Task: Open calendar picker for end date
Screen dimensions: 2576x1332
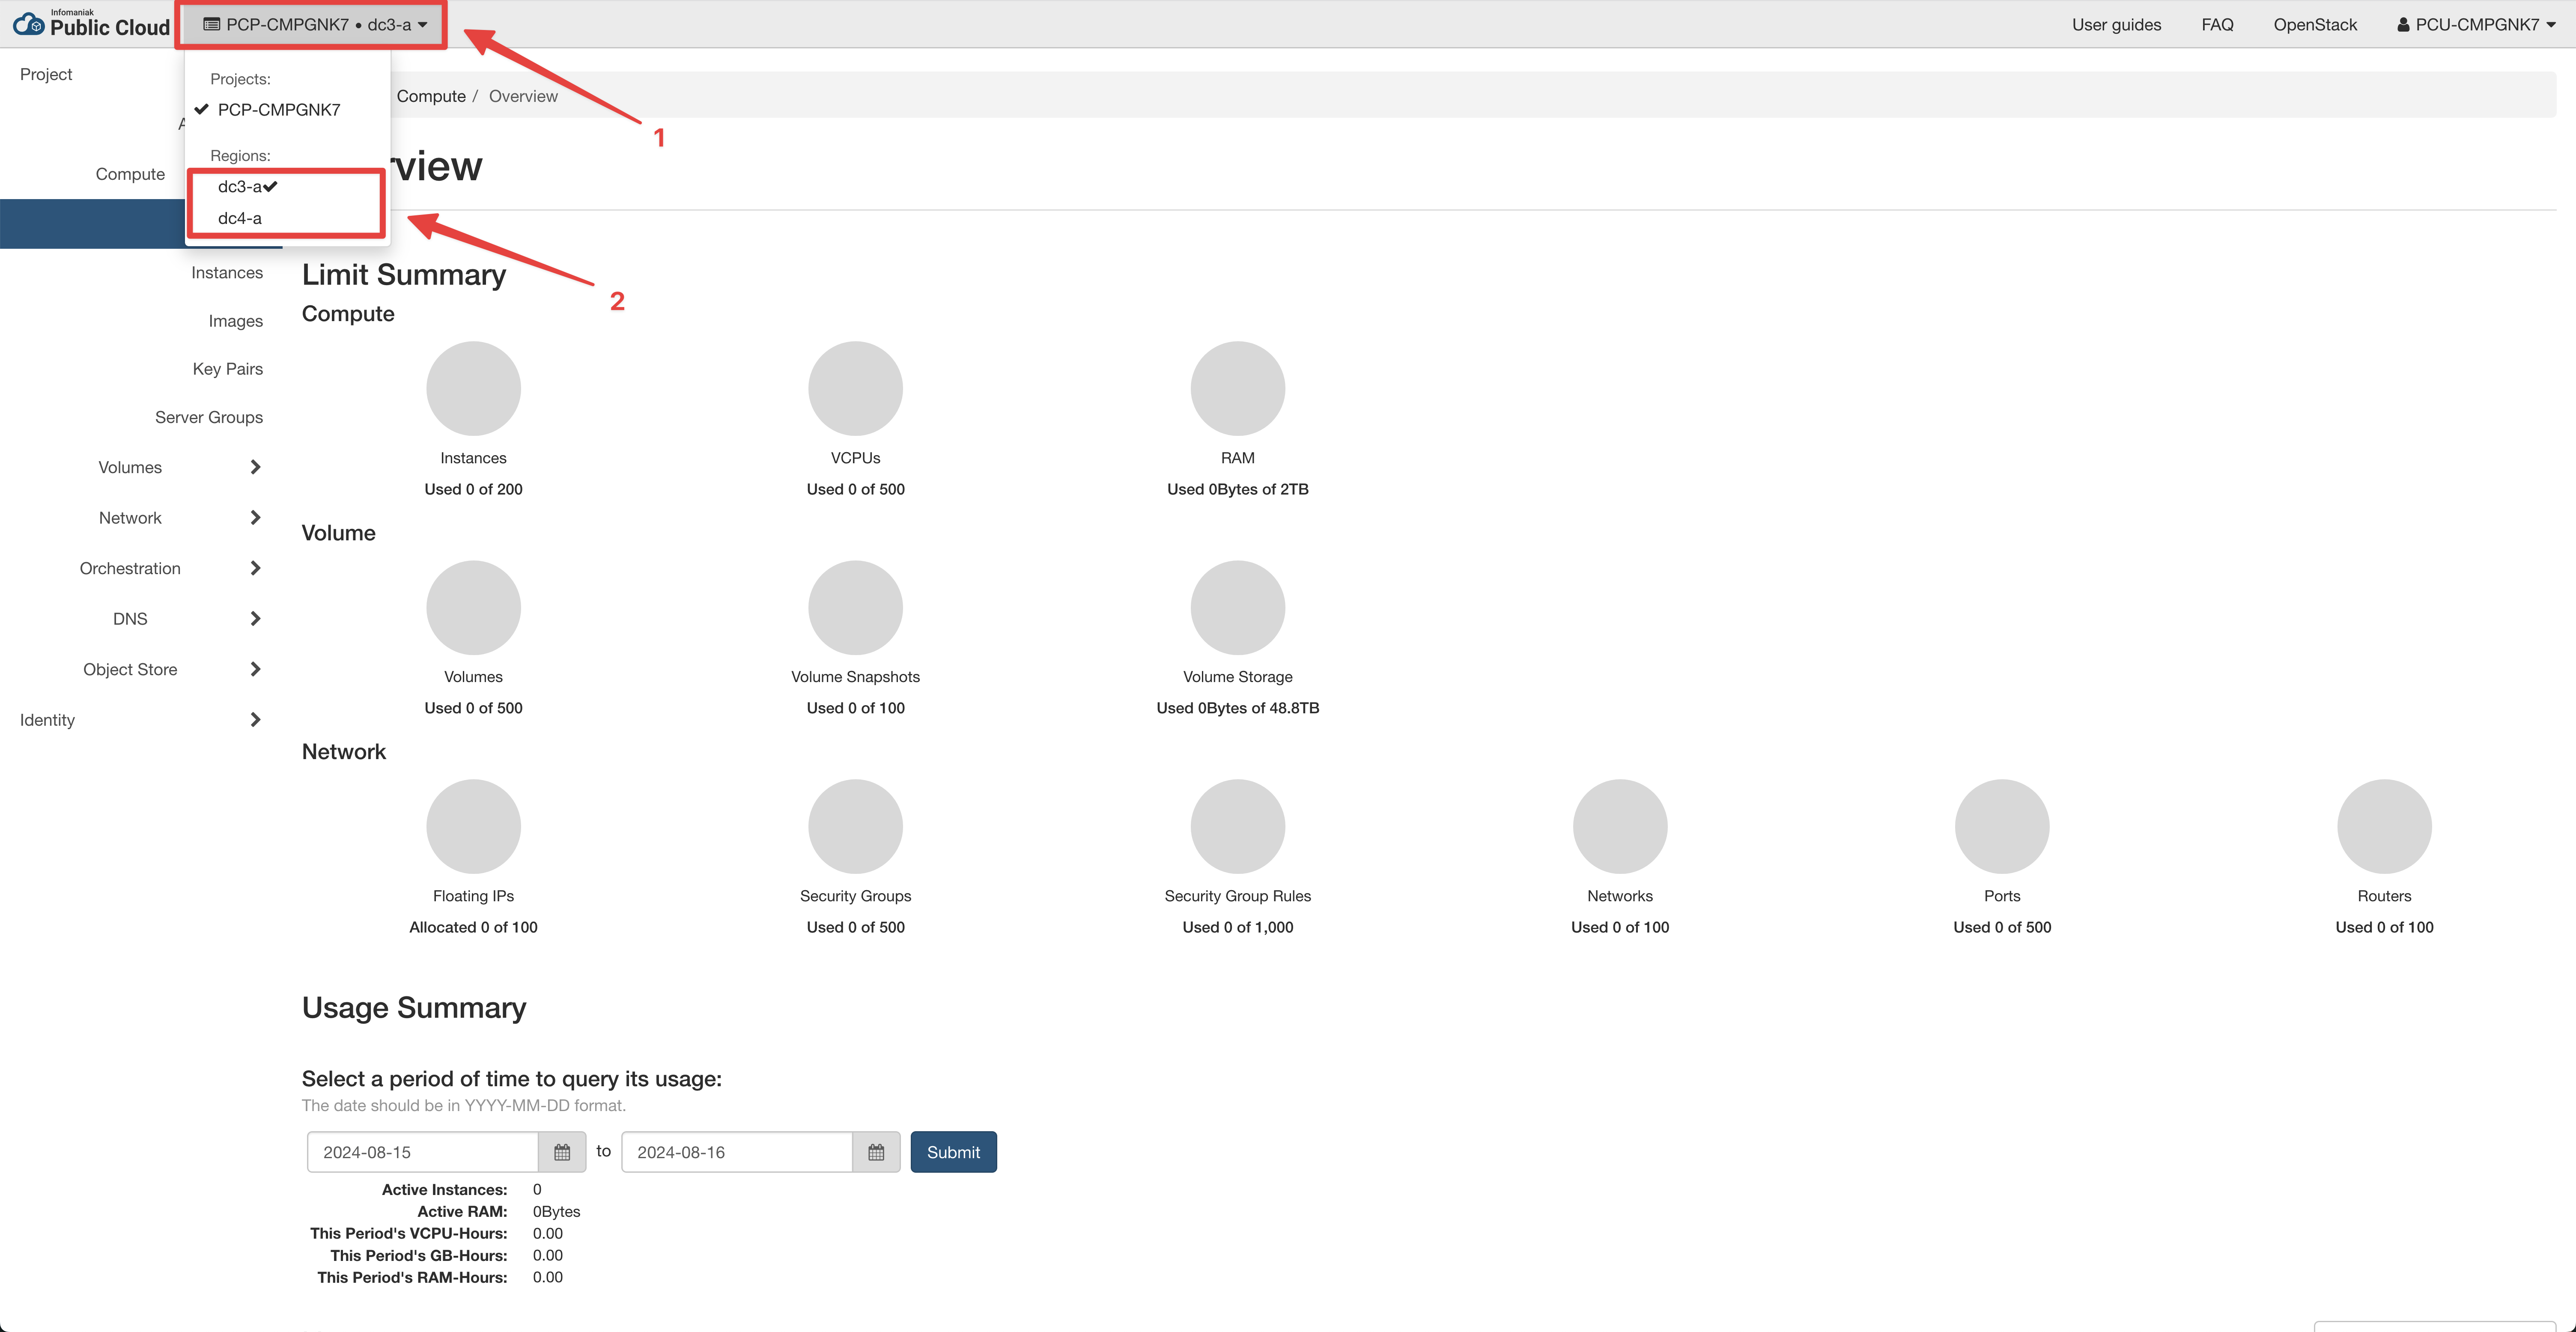Action: [876, 1152]
